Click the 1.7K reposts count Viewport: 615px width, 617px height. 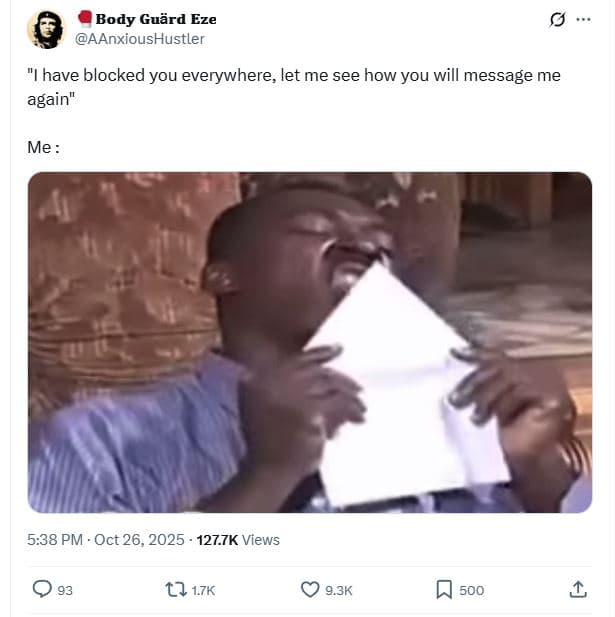coord(203,590)
